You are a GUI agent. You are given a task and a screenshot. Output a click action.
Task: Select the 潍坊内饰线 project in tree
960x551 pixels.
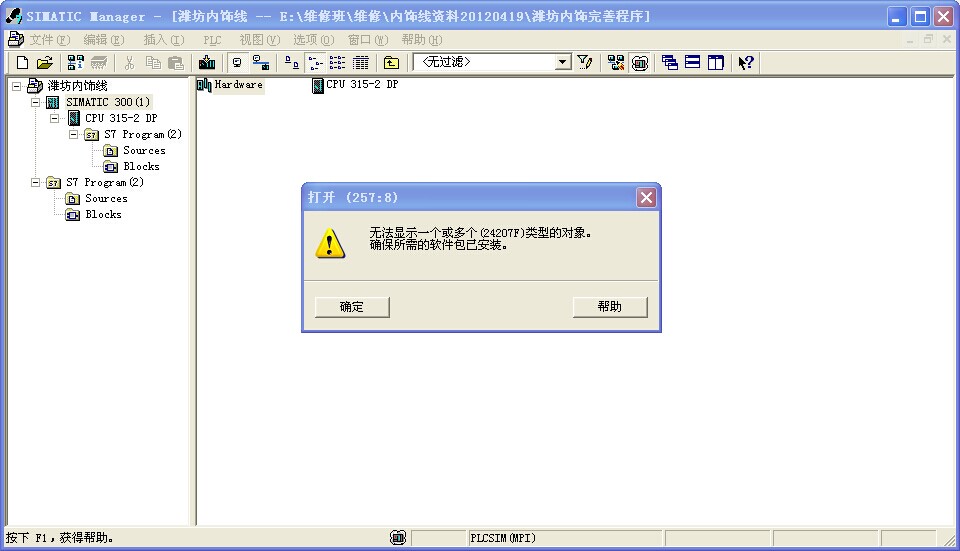pos(77,86)
